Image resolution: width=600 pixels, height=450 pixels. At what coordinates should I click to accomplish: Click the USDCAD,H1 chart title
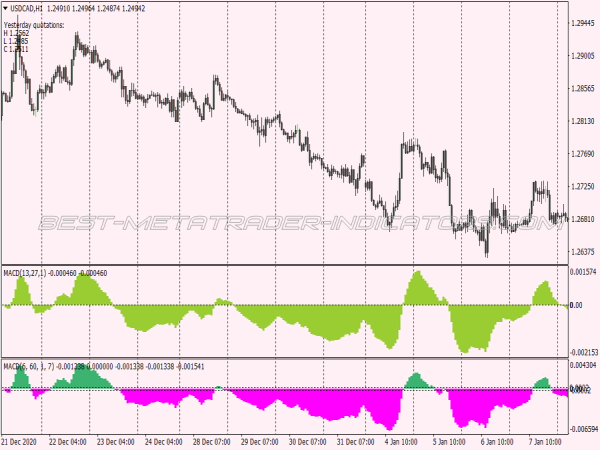[32, 6]
